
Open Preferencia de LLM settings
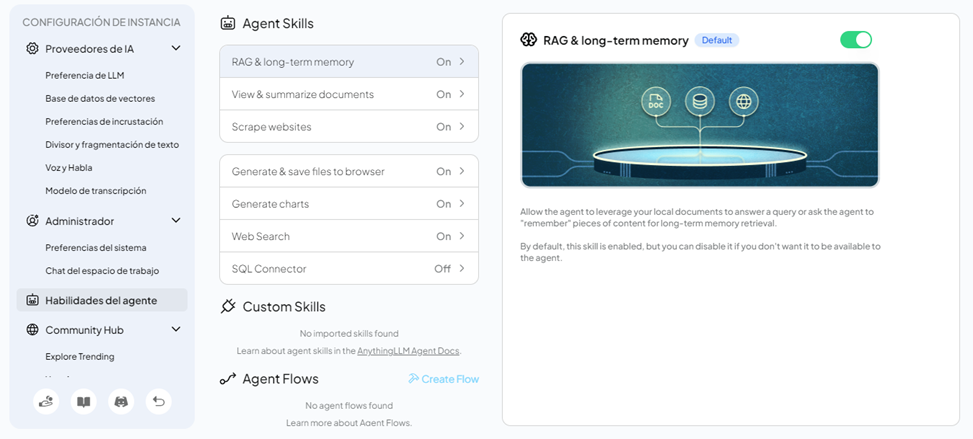point(85,75)
